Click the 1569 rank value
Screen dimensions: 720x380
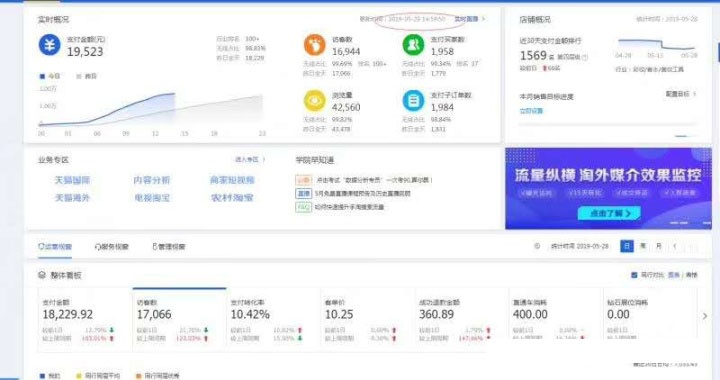coord(533,56)
